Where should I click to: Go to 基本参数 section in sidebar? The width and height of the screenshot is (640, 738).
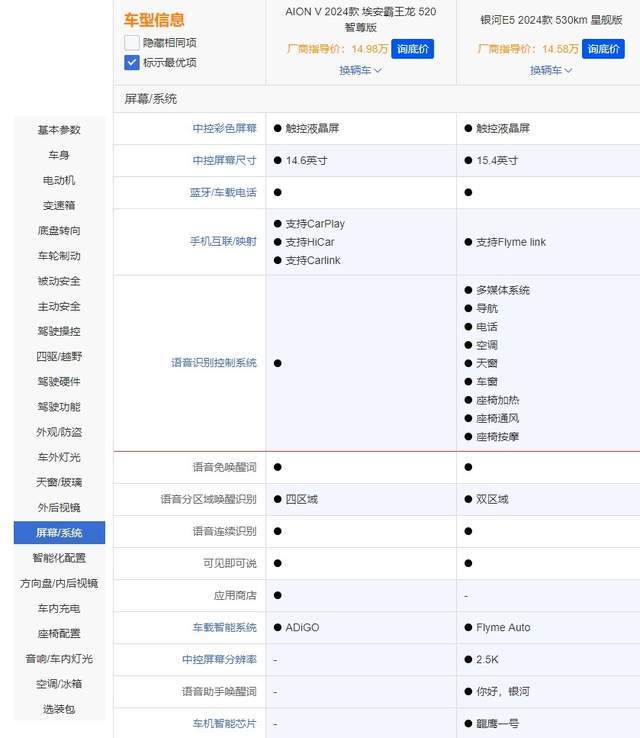point(59,129)
